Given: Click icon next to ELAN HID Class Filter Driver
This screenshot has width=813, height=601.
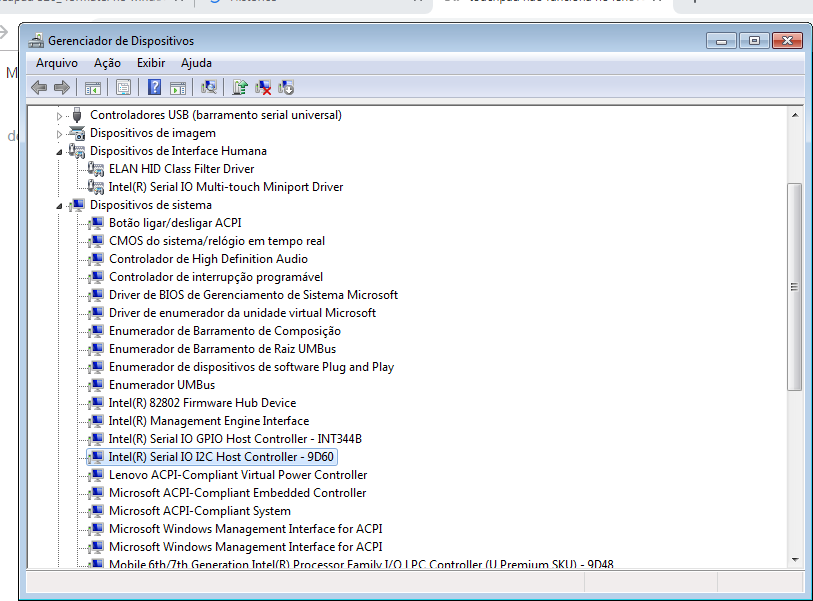Looking at the screenshot, I should pyautogui.click(x=96, y=169).
